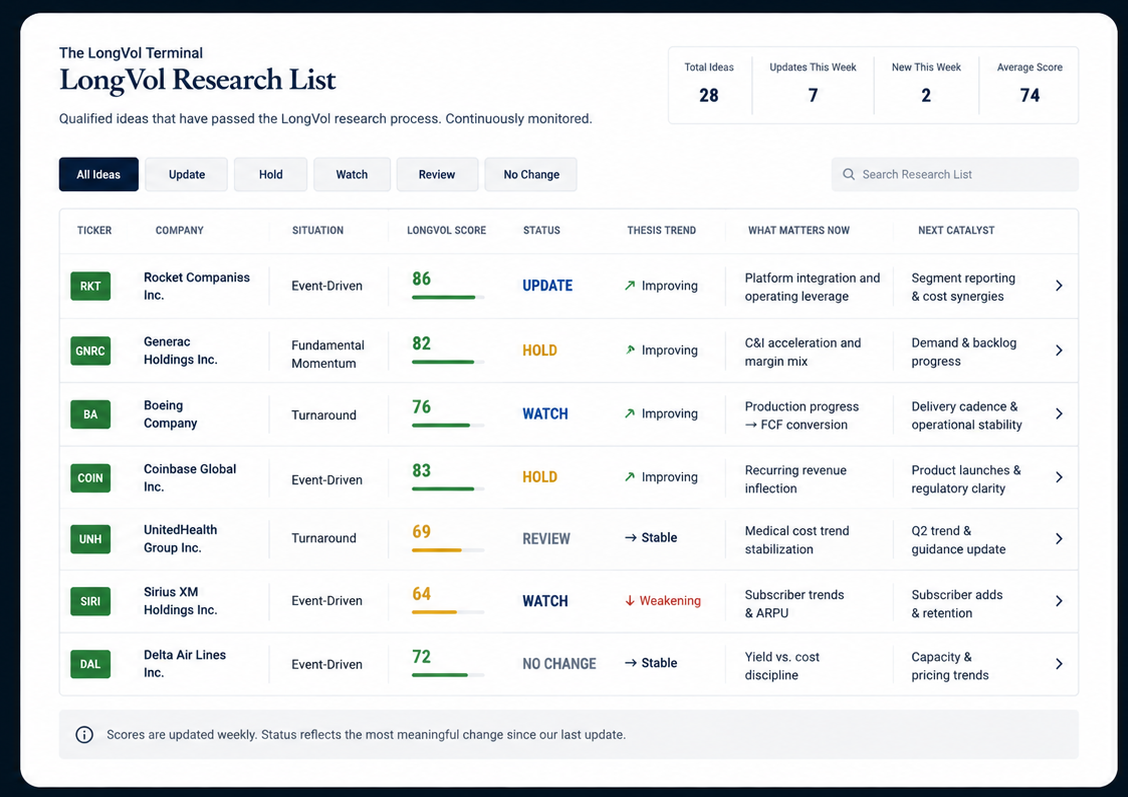The height and width of the screenshot is (797, 1128).
Task: Click the score 83 for Coinbase
Action: pyautogui.click(x=422, y=470)
